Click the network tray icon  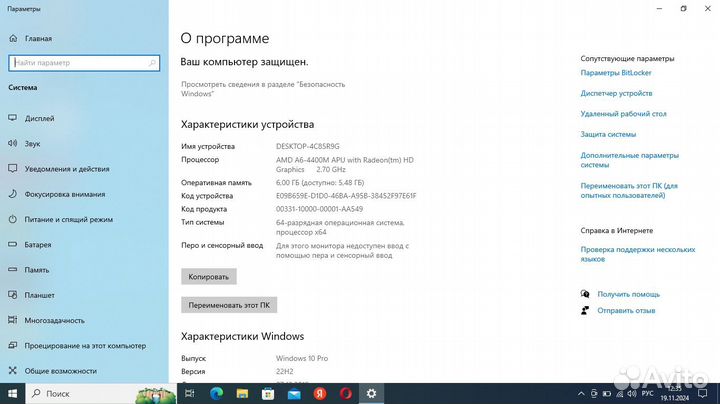[619, 394]
